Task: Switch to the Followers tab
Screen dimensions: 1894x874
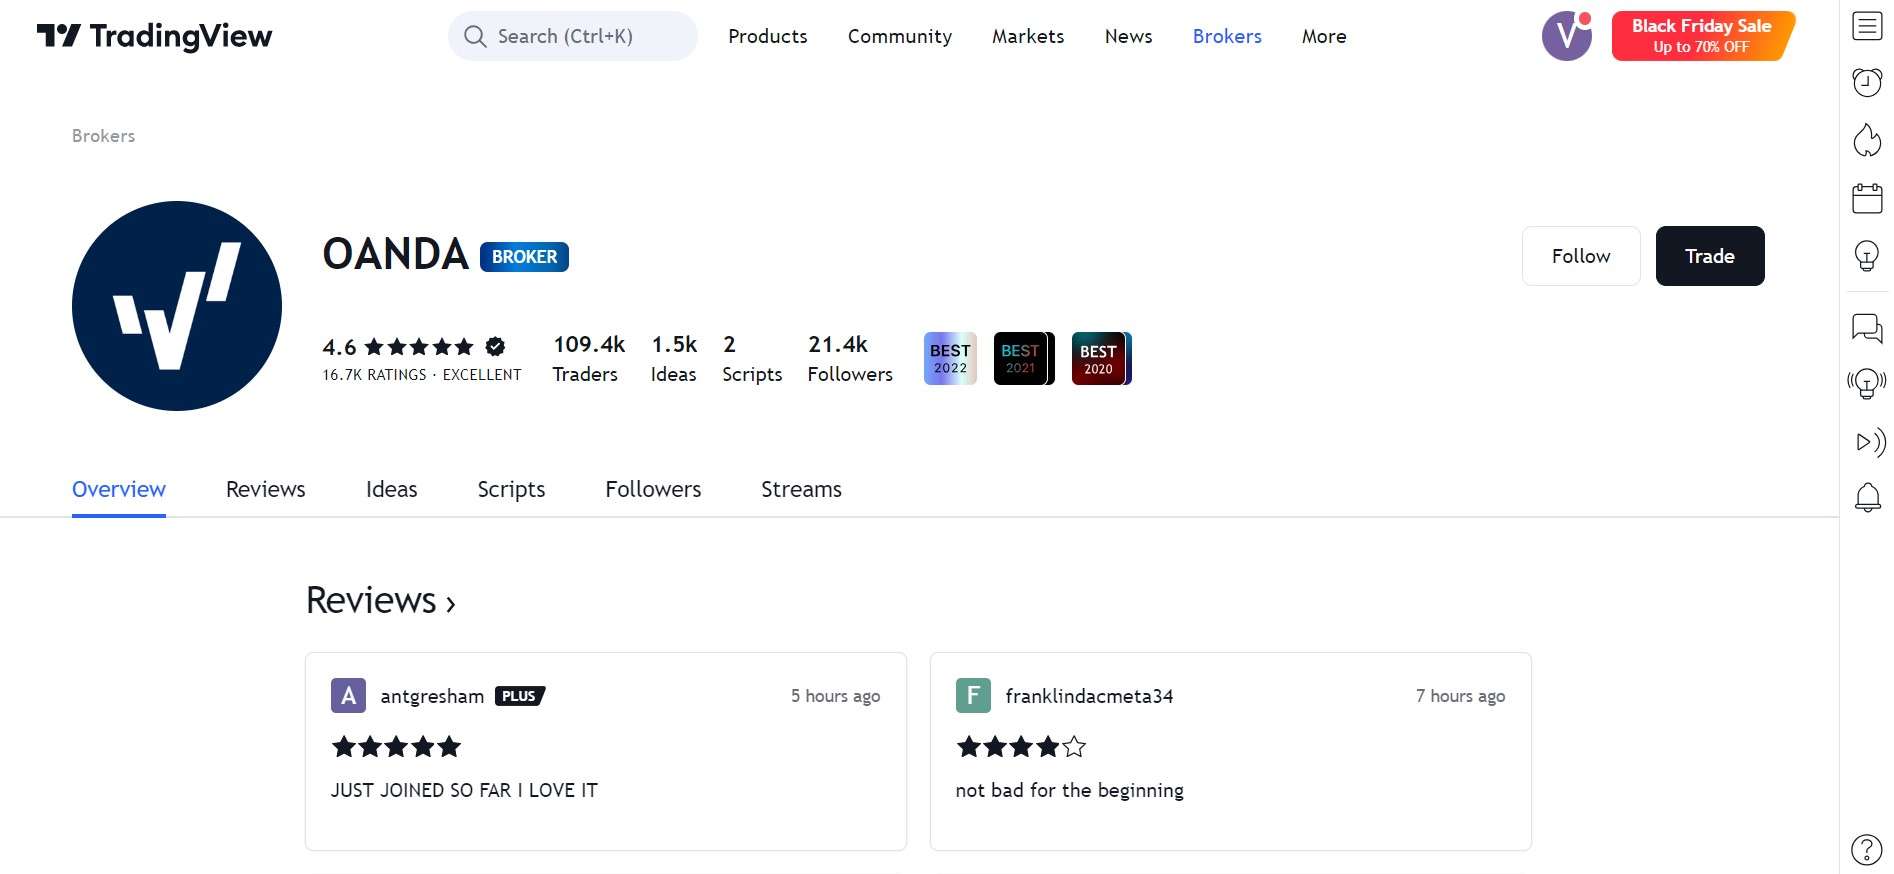Action: coord(653,490)
